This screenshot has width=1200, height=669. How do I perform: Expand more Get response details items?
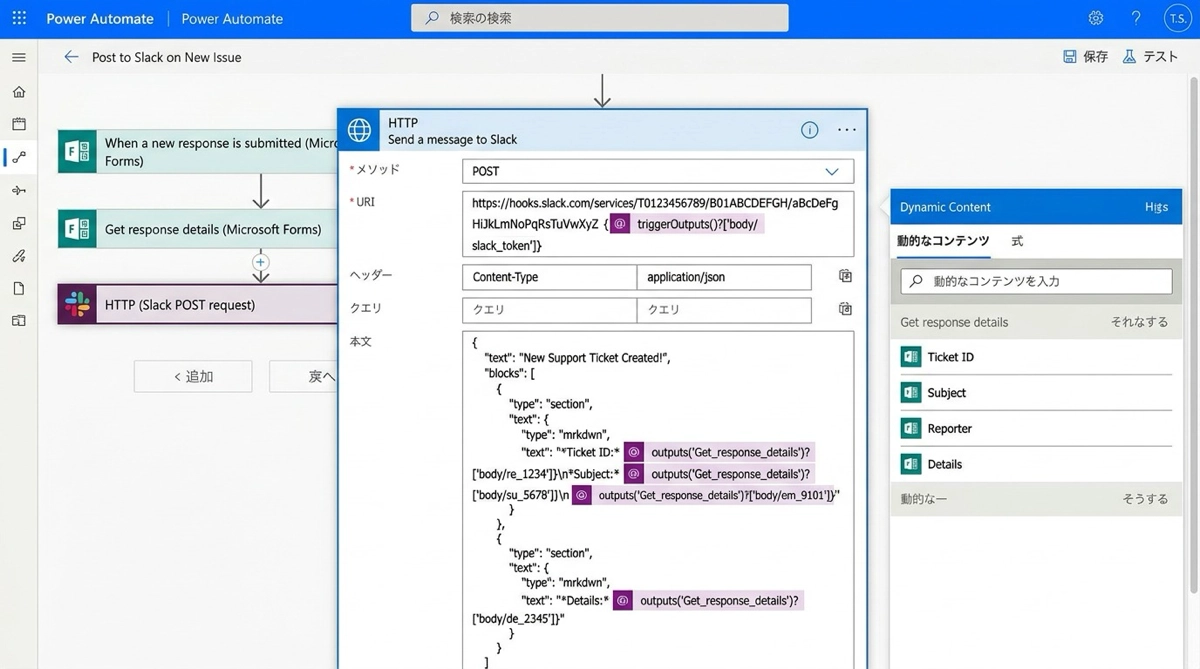click(x=1138, y=322)
